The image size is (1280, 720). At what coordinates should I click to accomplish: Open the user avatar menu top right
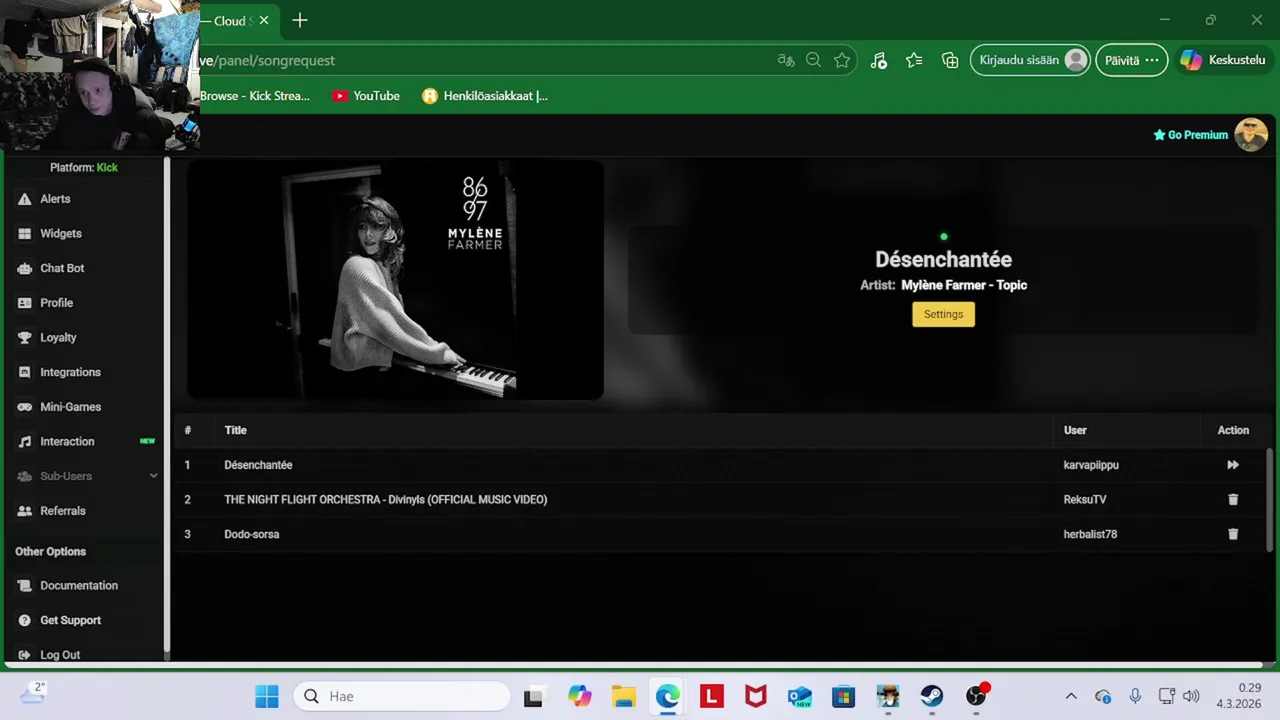(x=1251, y=135)
